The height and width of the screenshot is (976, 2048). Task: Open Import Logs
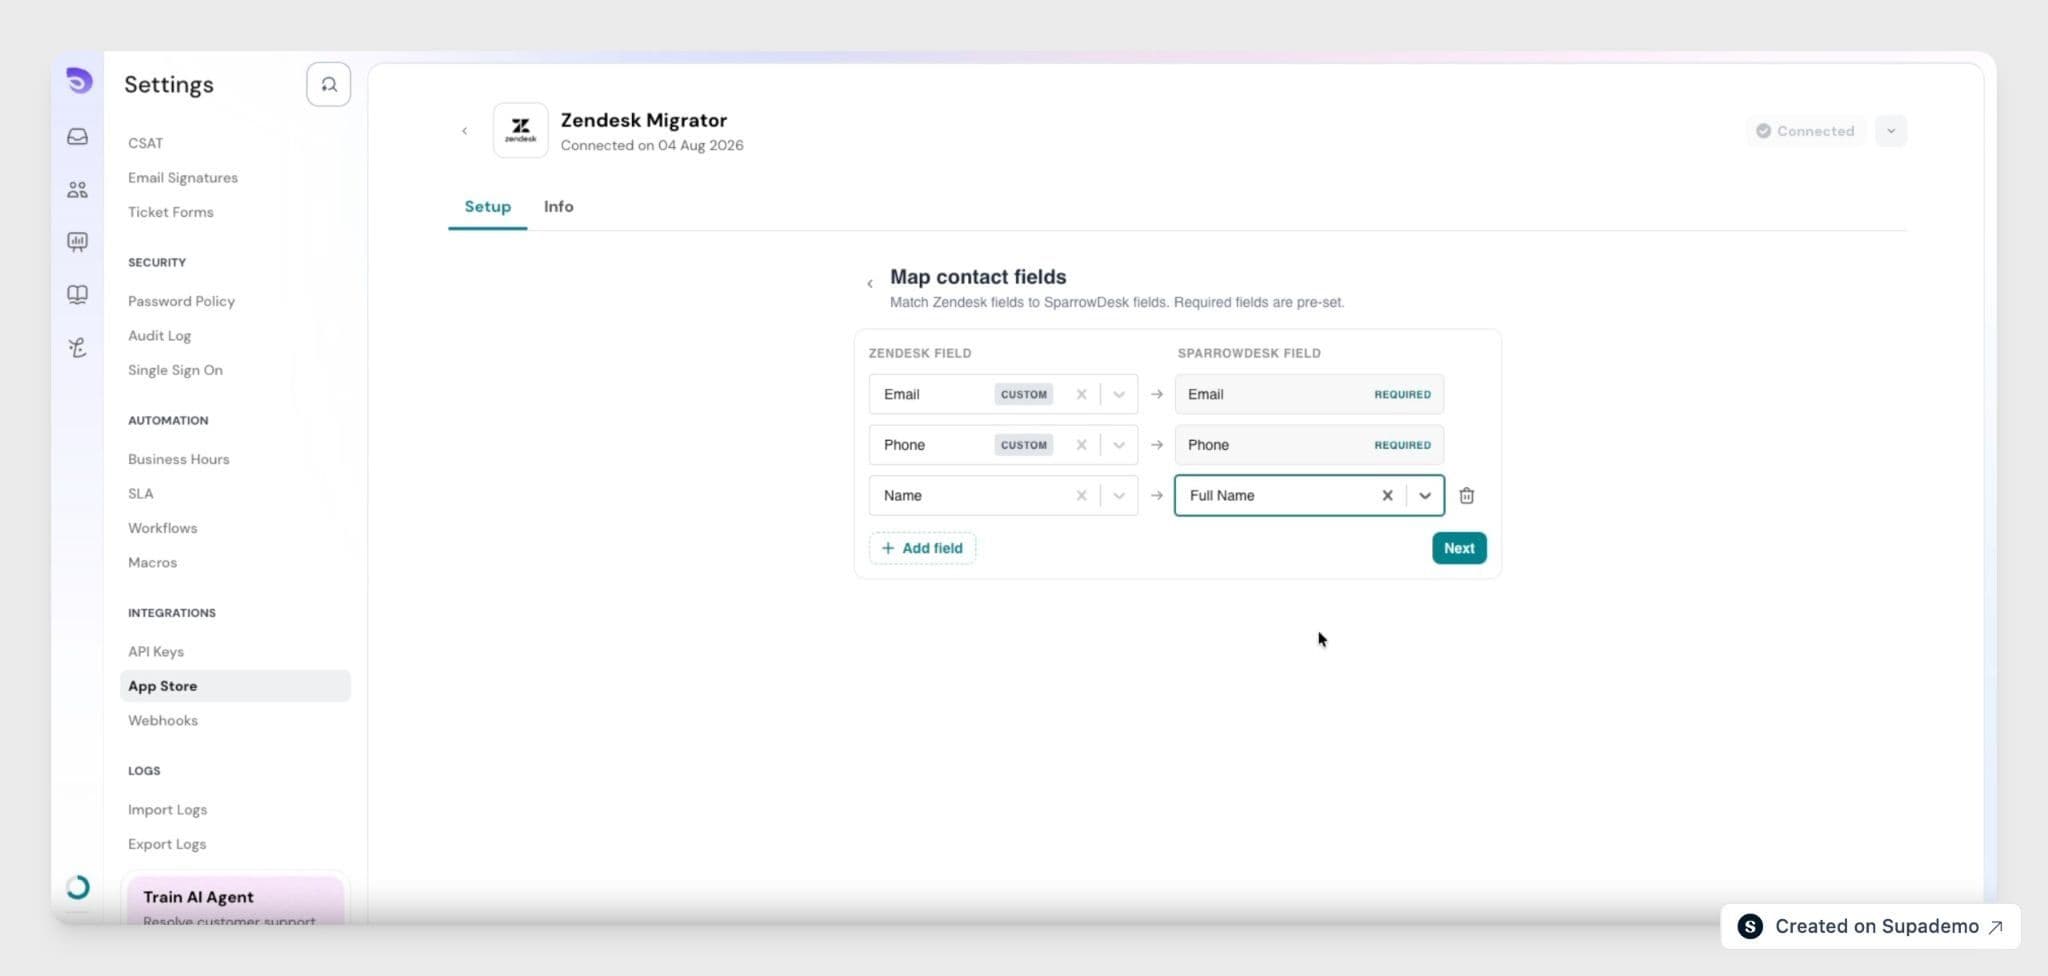[168, 810]
